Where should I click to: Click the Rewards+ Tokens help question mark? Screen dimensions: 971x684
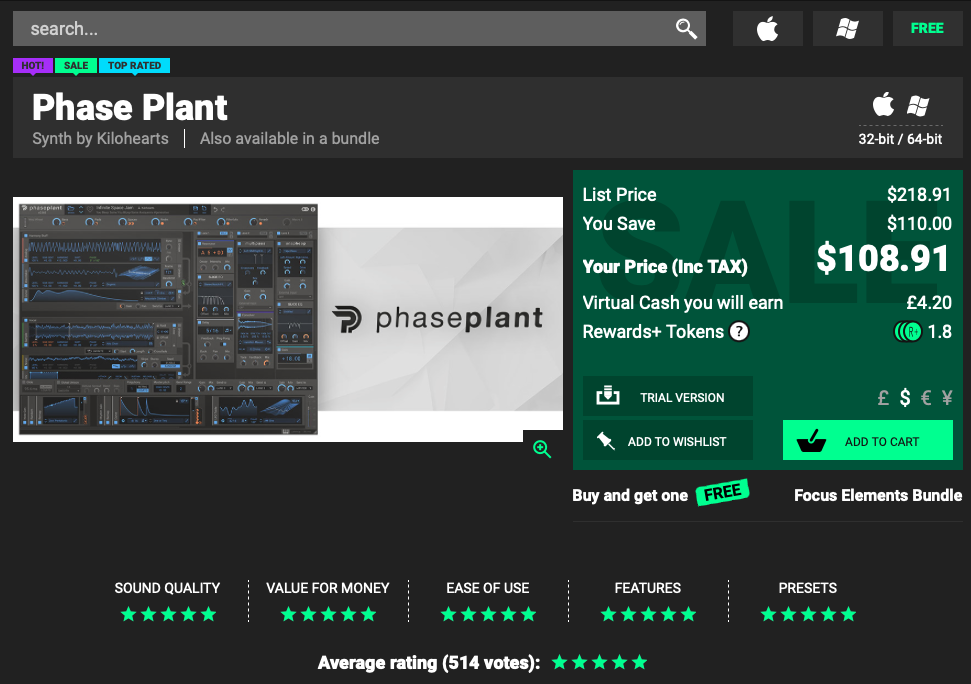coord(739,332)
